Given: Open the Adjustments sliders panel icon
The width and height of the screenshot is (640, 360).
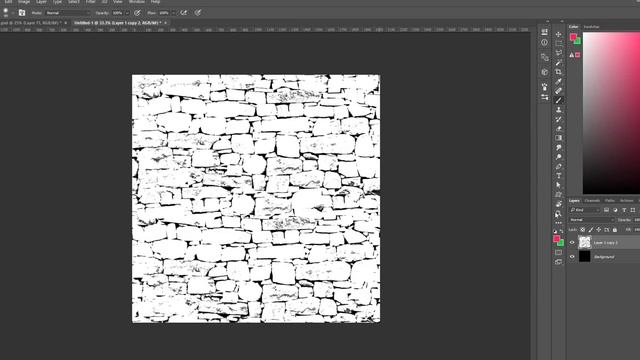Looking at the screenshot, I should [x=544, y=97].
